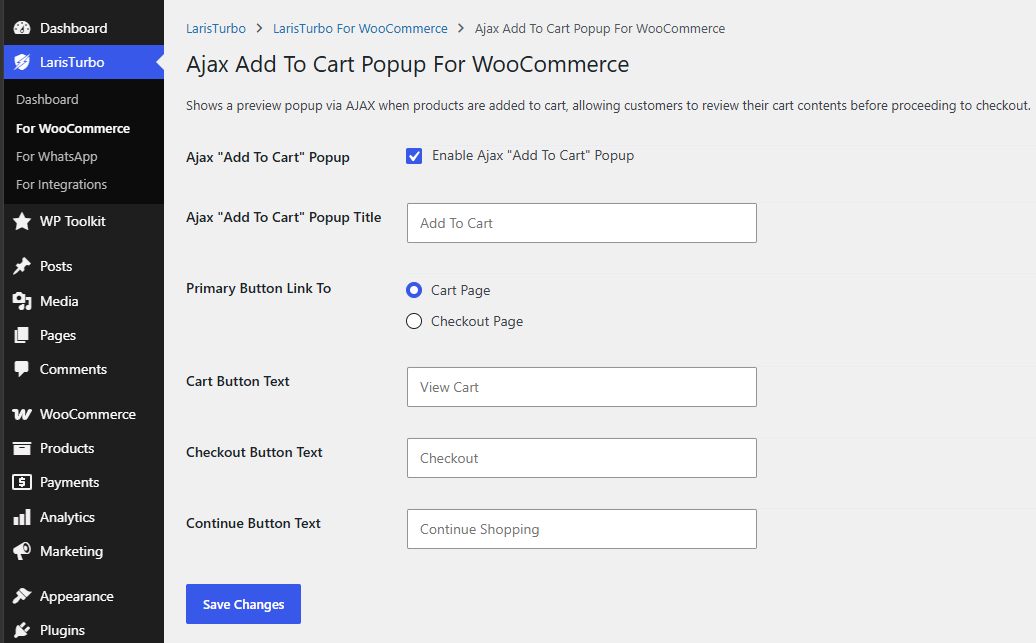The height and width of the screenshot is (643, 1036).
Task: Click the Enable Ajax "Add To Cart" Popup label
Action: [x=533, y=155]
